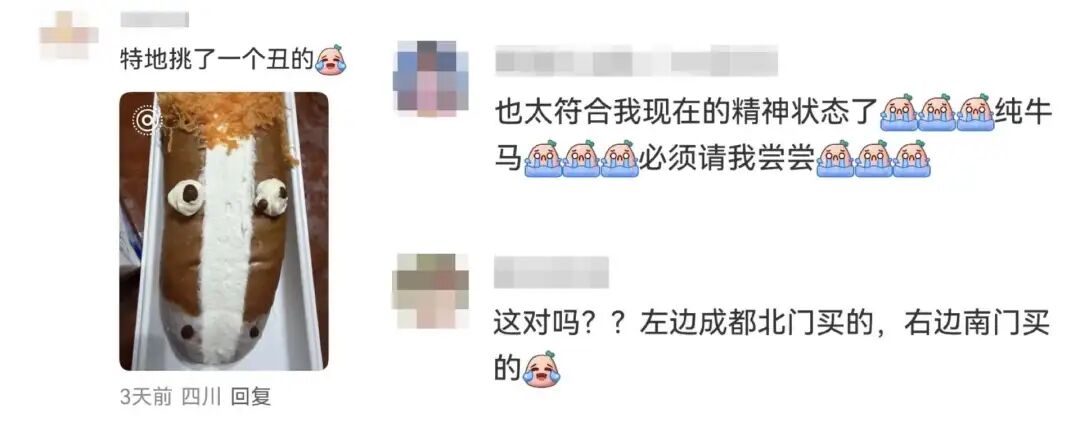The image size is (1080, 431).
Task: Click crying emoji after 特地挑了一个丑的
Action: pyautogui.click(x=331, y=60)
